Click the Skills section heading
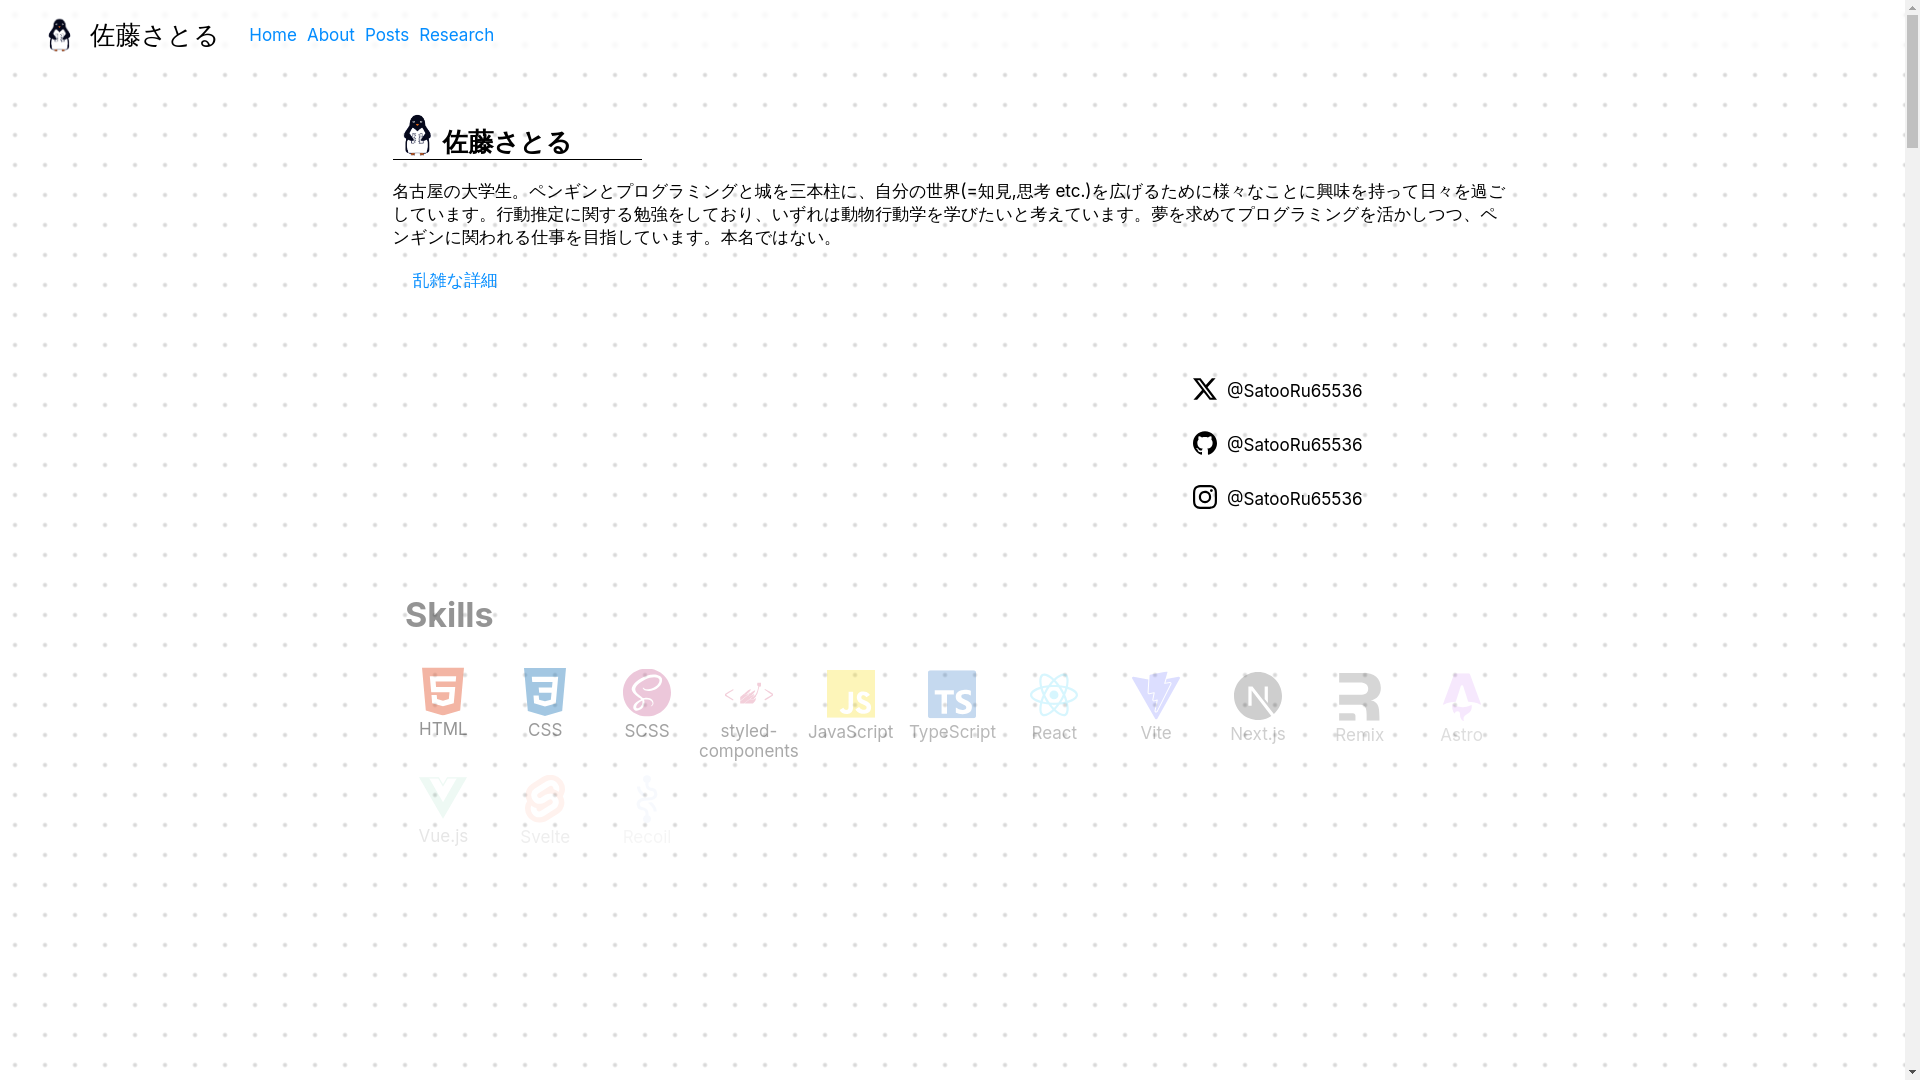Screen dimensions: 1920x1080 pos(449,615)
